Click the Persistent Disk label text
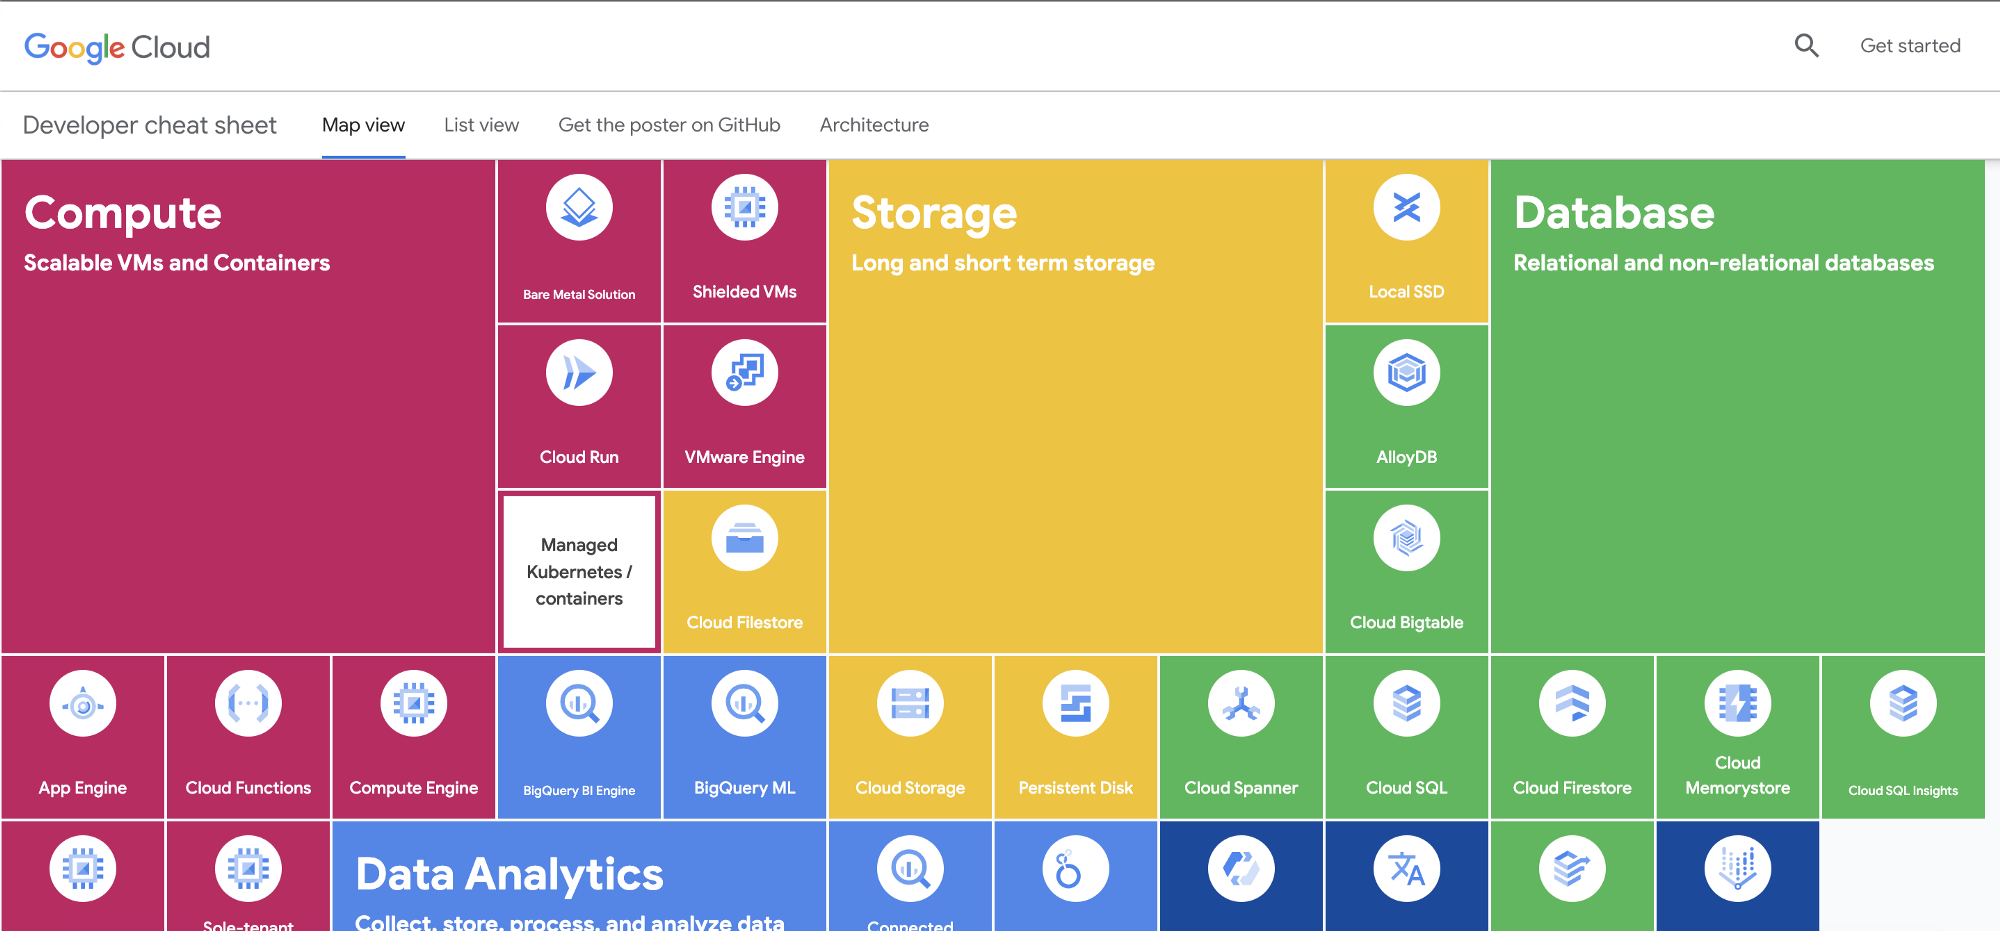2000x931 pixels. [x=1076, y=788]
